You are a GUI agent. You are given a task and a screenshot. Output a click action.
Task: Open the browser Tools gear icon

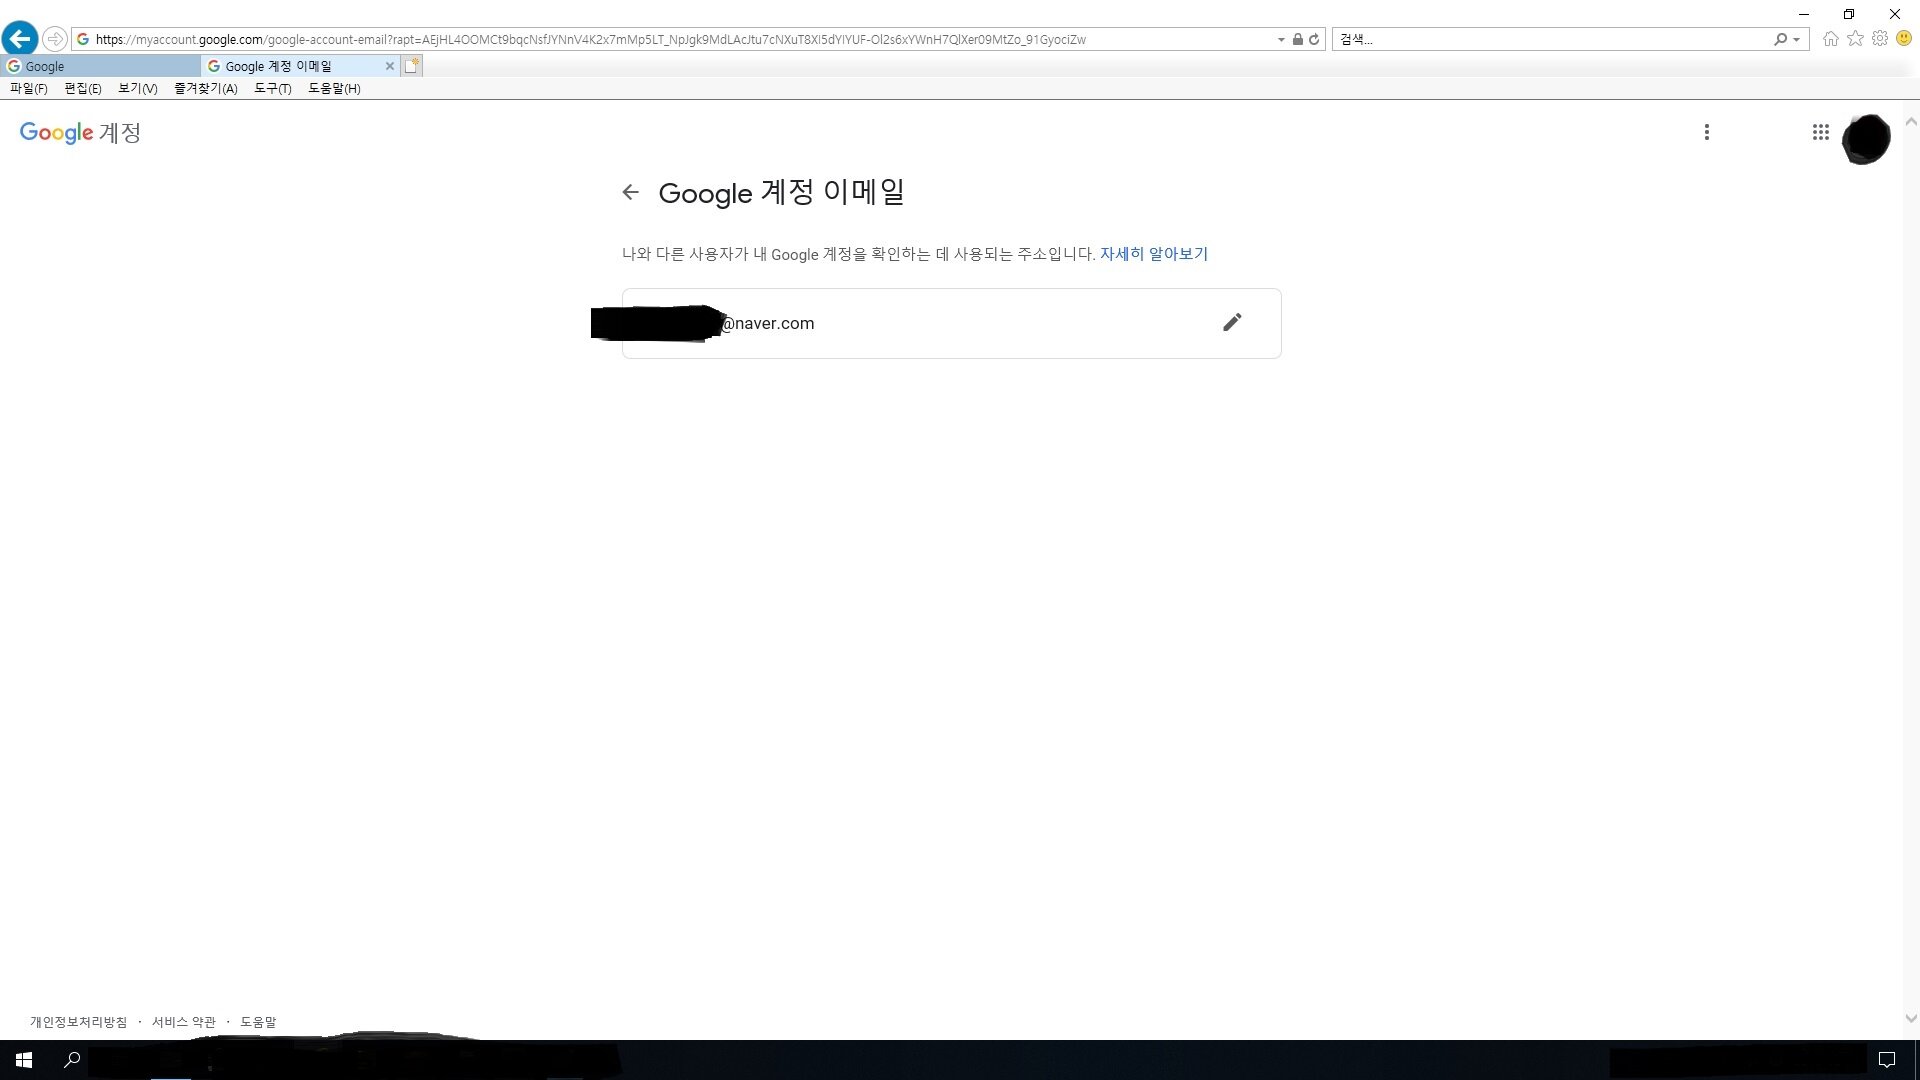[x=1880, y=38]
